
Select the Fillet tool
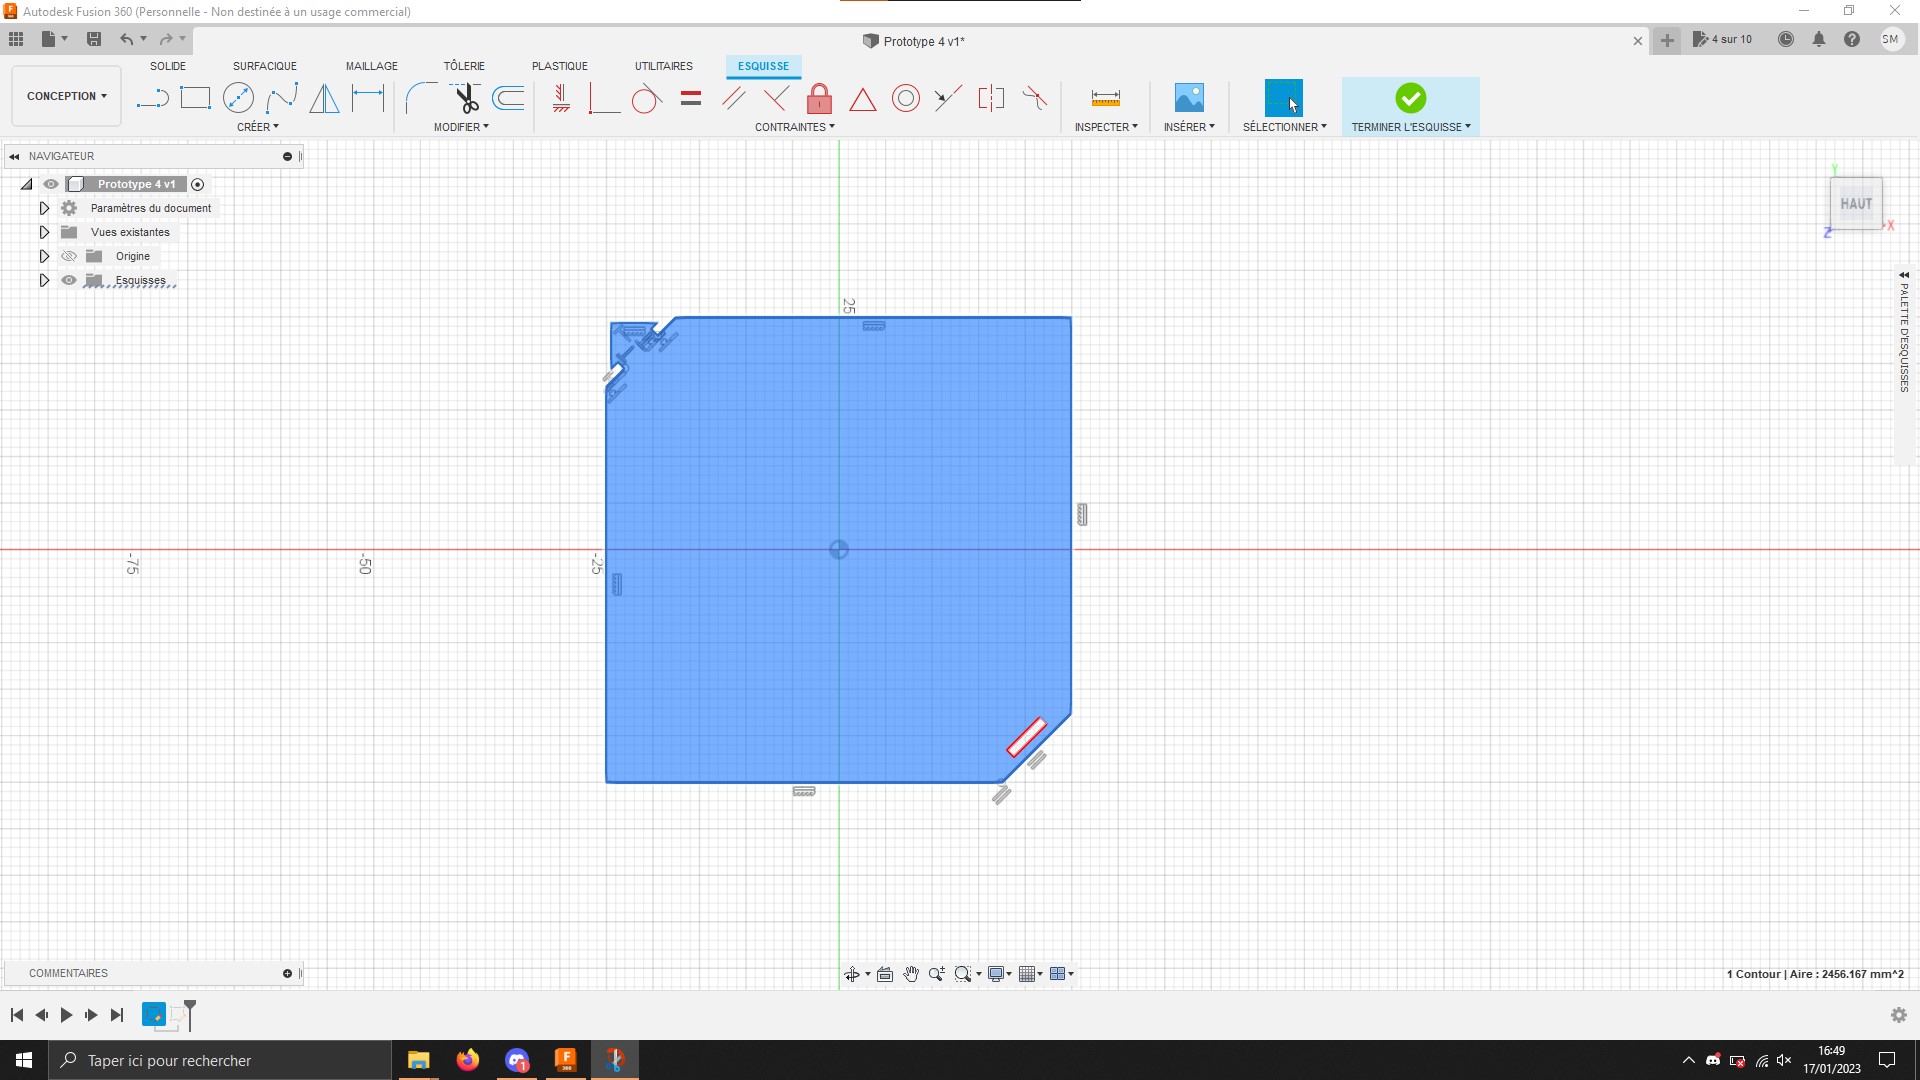point(421,98)
